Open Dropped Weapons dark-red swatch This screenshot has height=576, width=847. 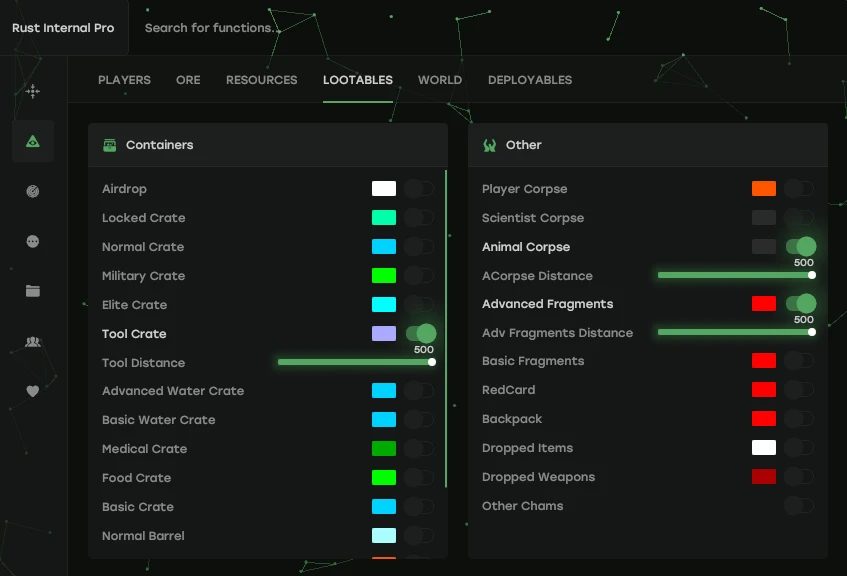click(764, 477)
